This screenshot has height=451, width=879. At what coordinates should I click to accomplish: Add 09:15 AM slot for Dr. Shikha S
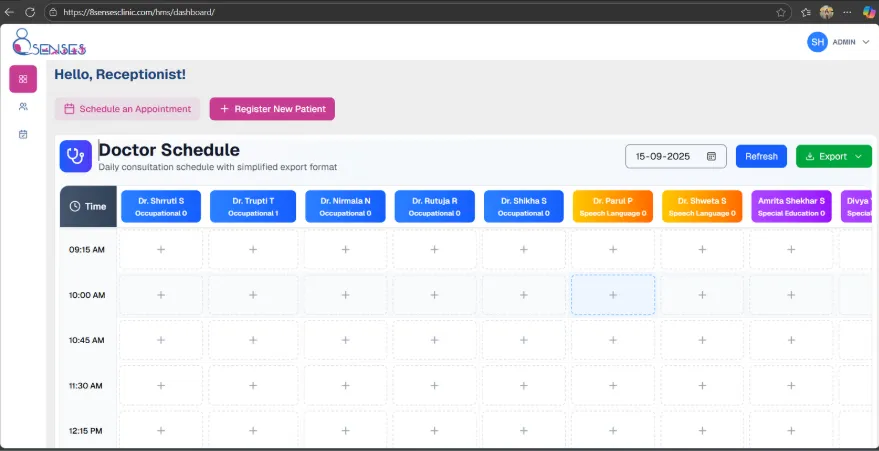tap(524, 249)
